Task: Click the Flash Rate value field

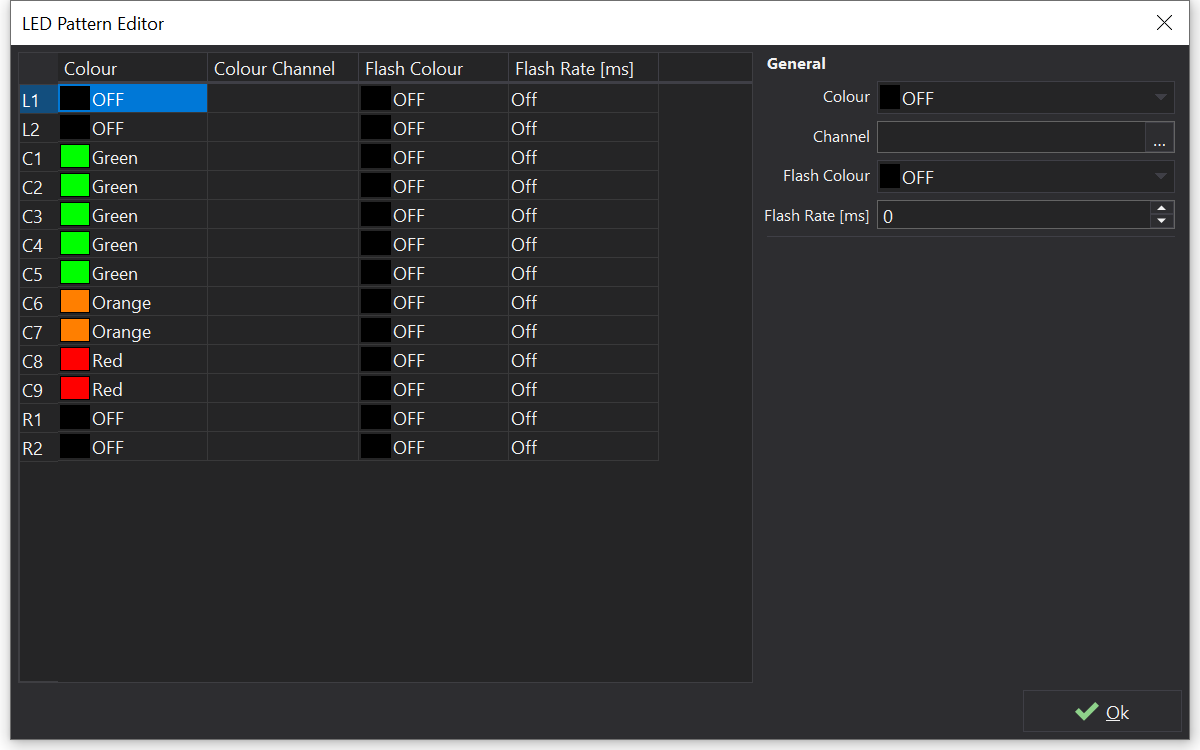Action: pos(1012,216)
